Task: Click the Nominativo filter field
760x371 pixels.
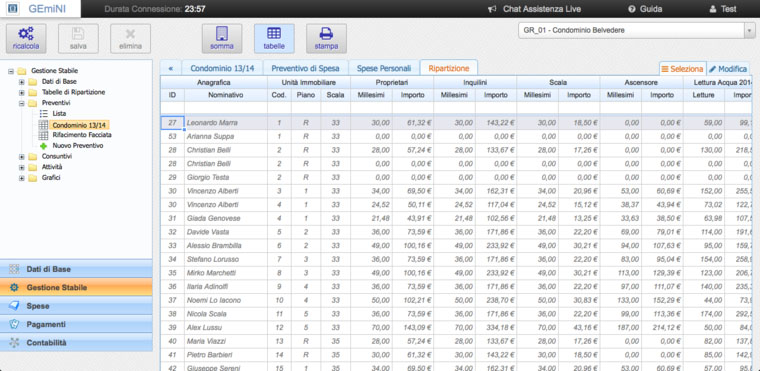Action: pos(226,108)
